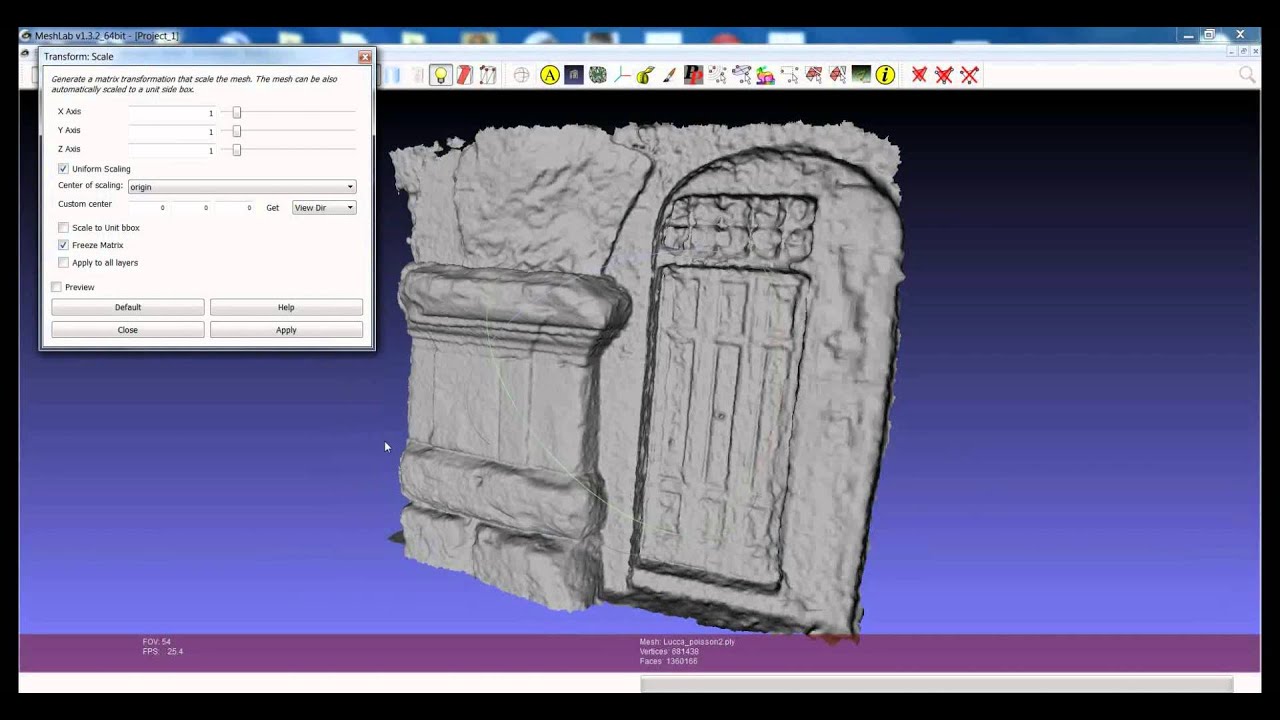Open the yellow info 'i' tool
This screenshot has width=1280, height=720.
(885, 75)
